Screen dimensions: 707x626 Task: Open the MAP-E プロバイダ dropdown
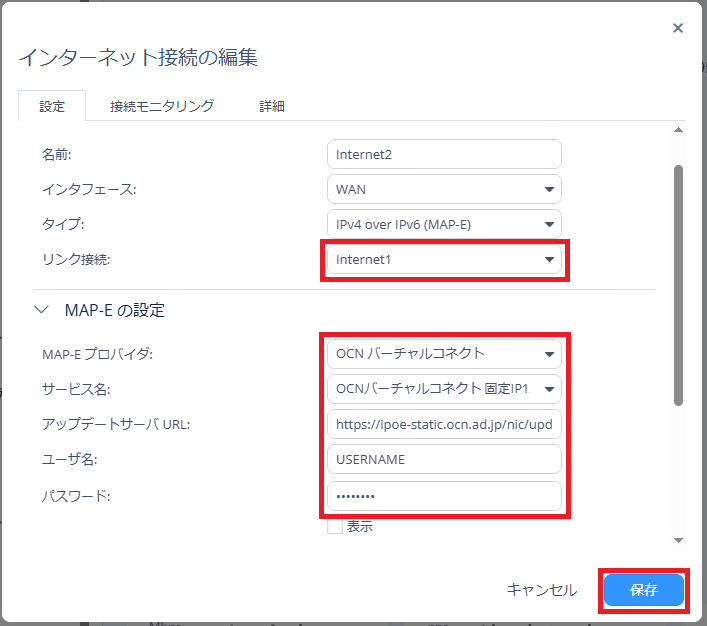pos(444,353)
